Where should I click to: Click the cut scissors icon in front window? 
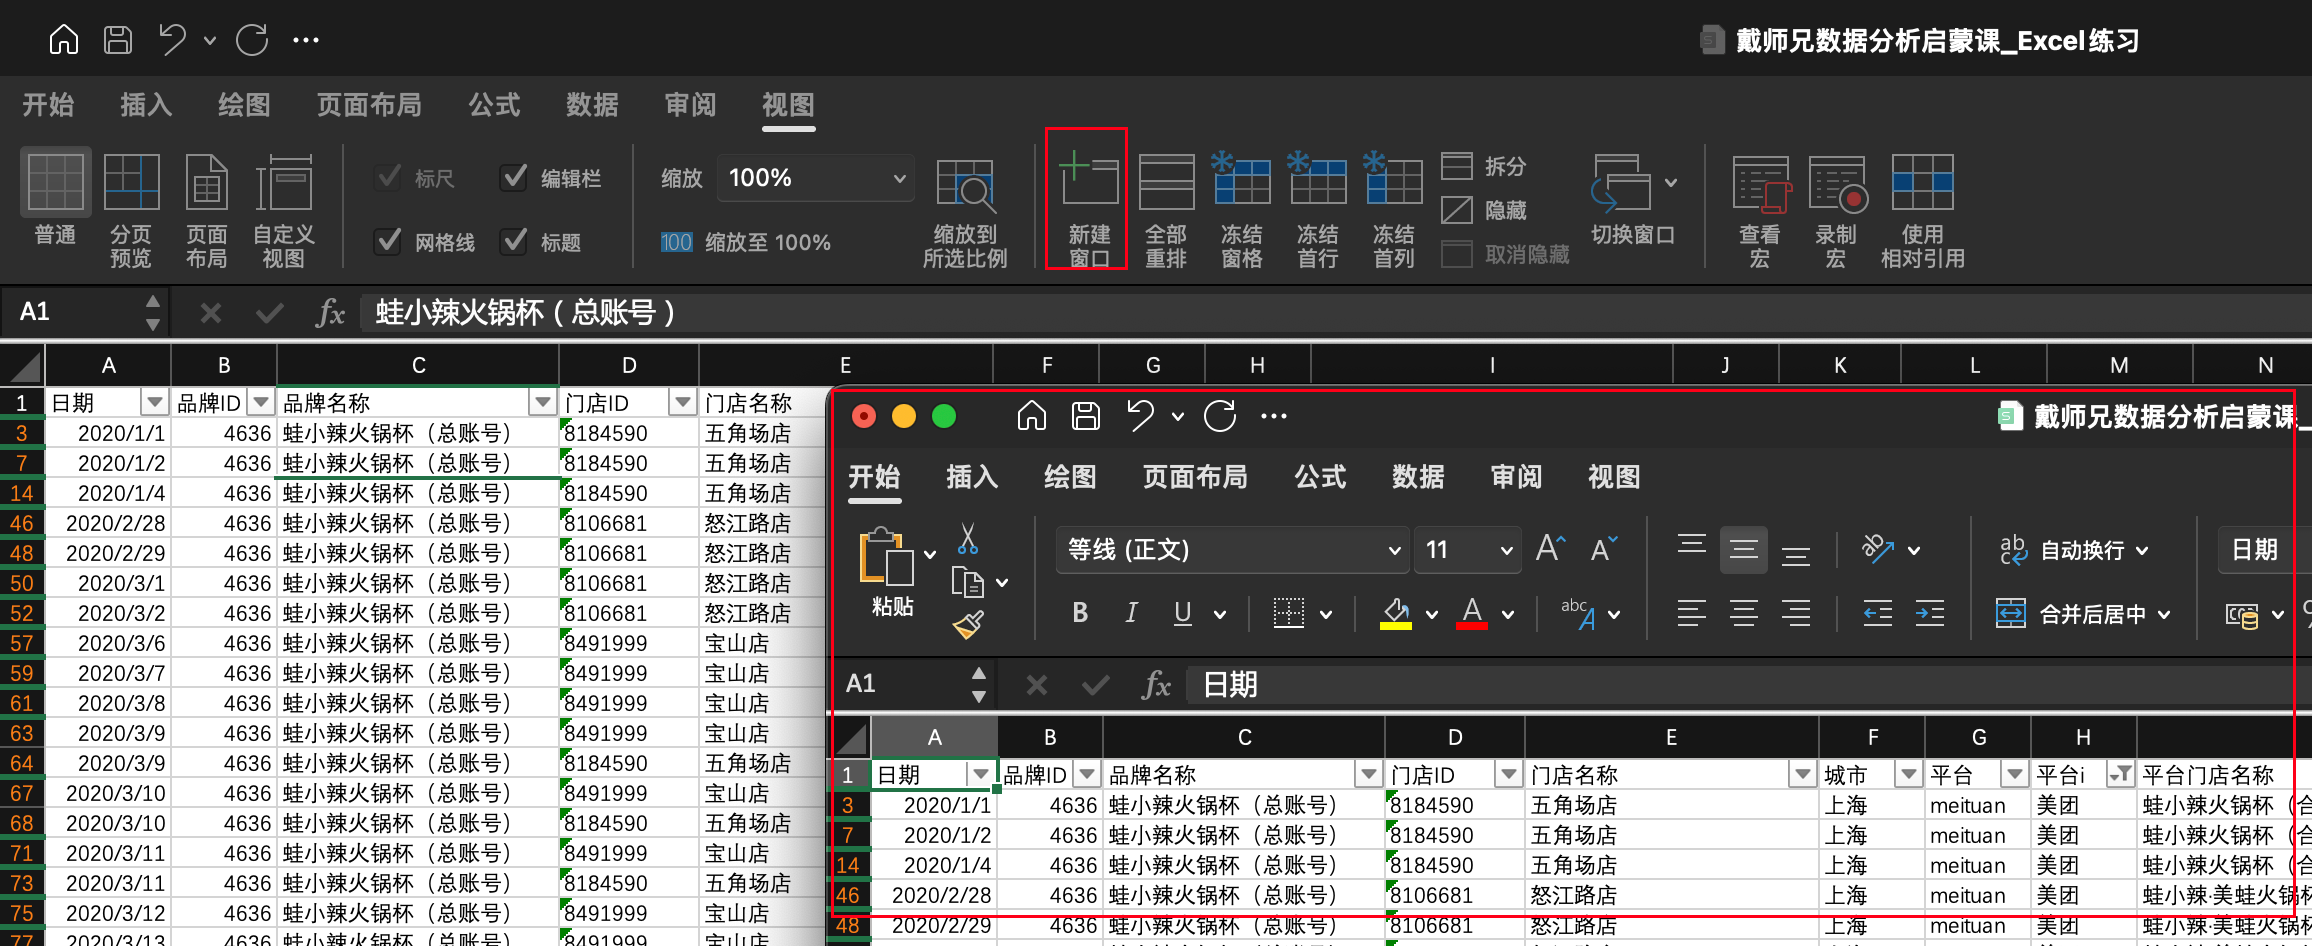pyautogui.click(x=967, y=538)
